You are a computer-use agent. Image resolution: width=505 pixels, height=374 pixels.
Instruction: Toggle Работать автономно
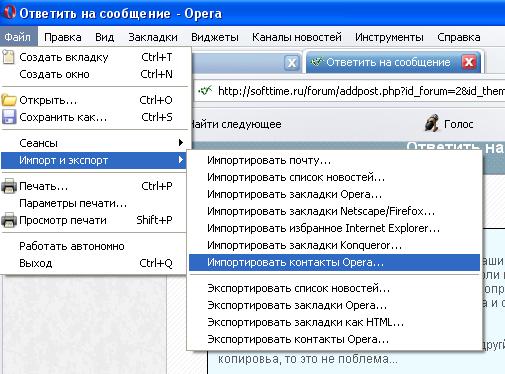95,246
